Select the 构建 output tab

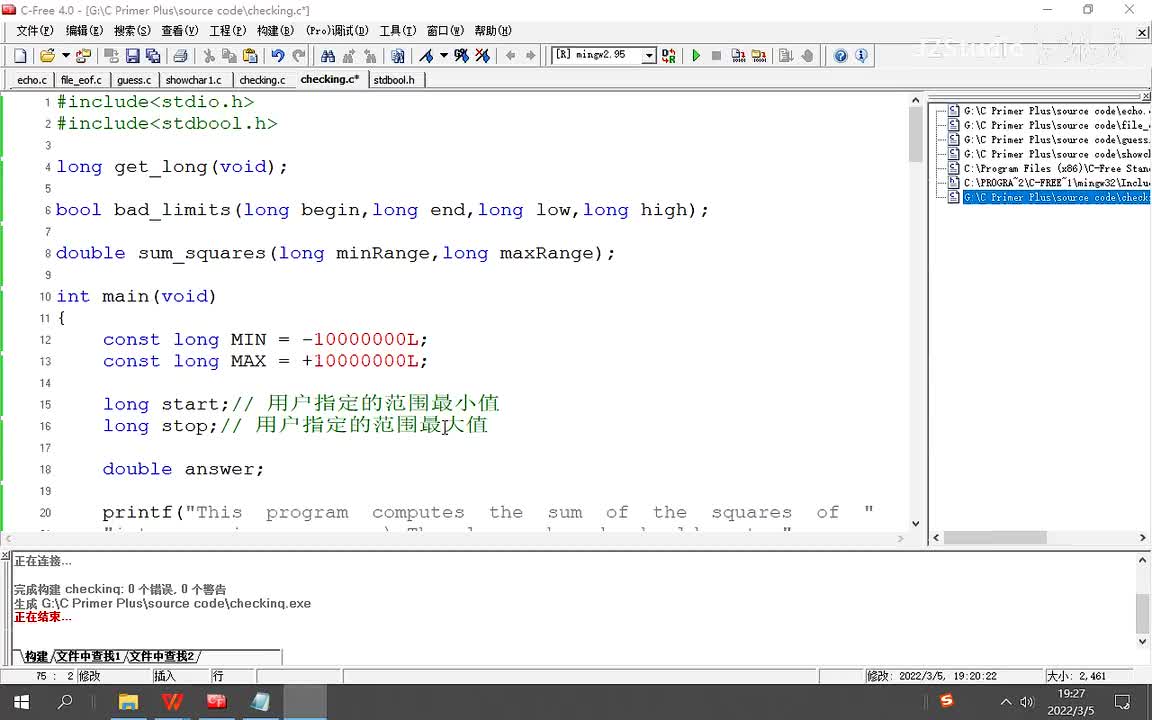click(x=35, y=656)
